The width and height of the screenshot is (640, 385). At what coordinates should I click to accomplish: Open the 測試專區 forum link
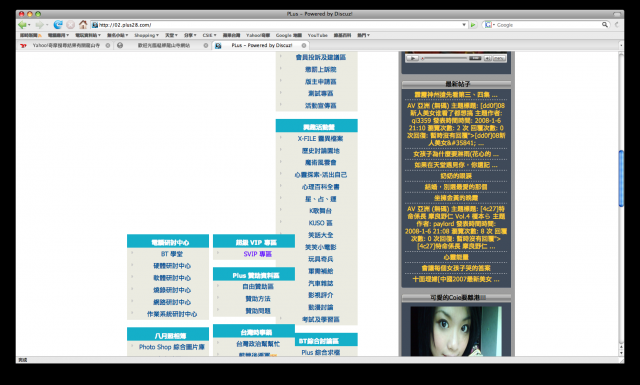[x=320, y=93]
